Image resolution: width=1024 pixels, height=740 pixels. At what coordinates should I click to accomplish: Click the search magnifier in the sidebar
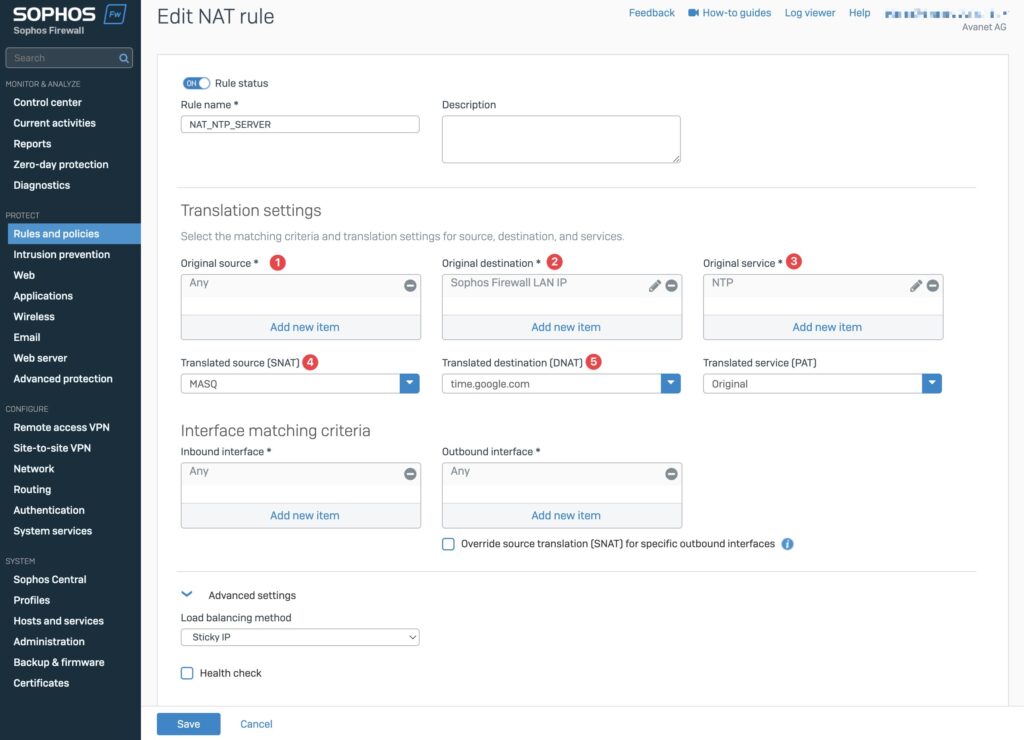pyautogui.click(x=122, y=57)
